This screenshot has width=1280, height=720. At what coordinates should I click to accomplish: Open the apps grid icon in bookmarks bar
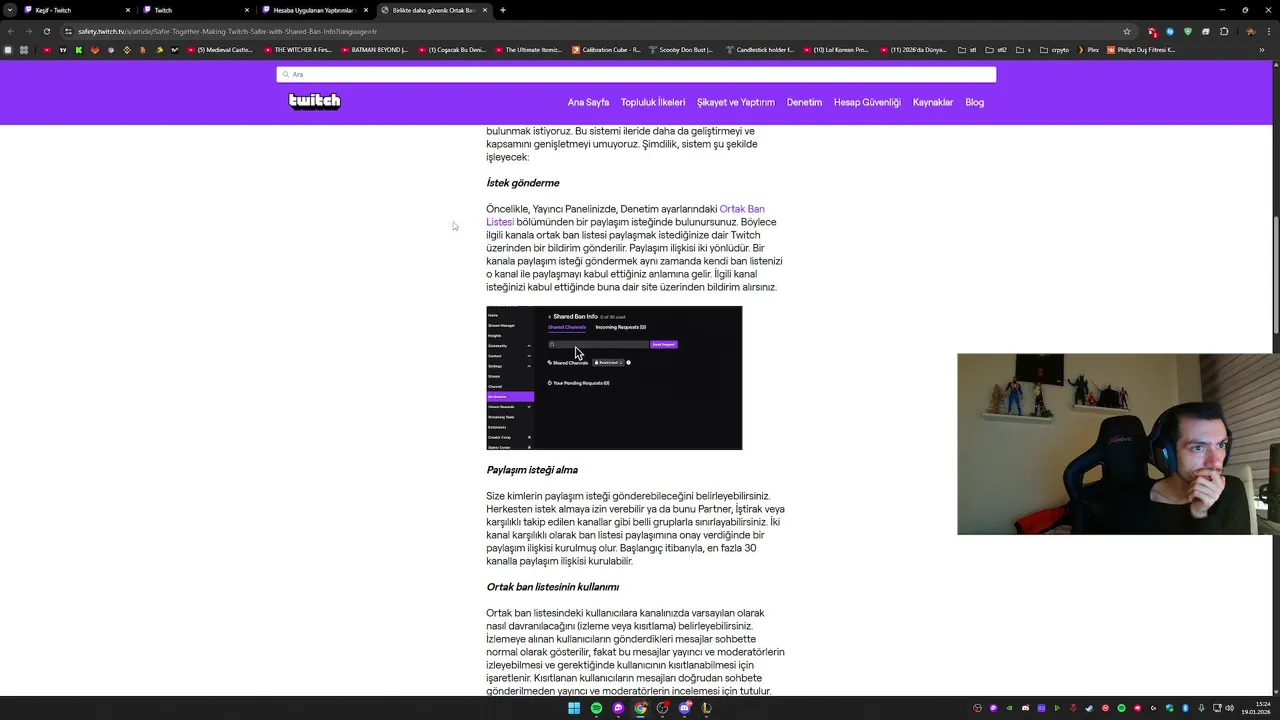24,49
